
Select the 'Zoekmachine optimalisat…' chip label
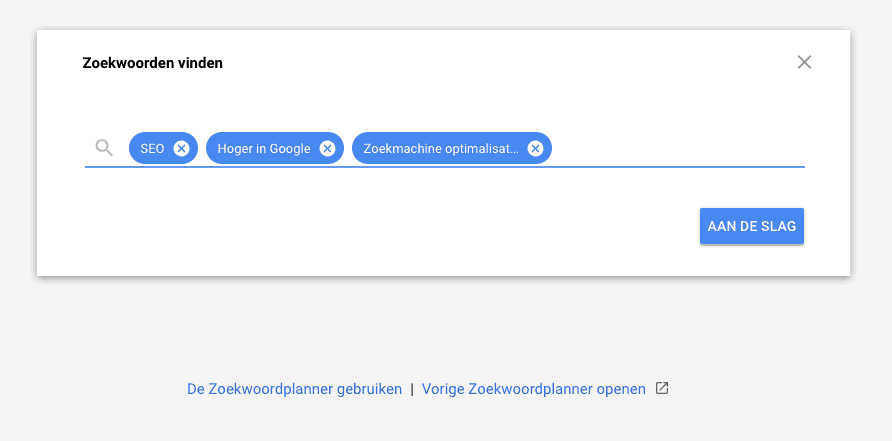pos(441,149)
